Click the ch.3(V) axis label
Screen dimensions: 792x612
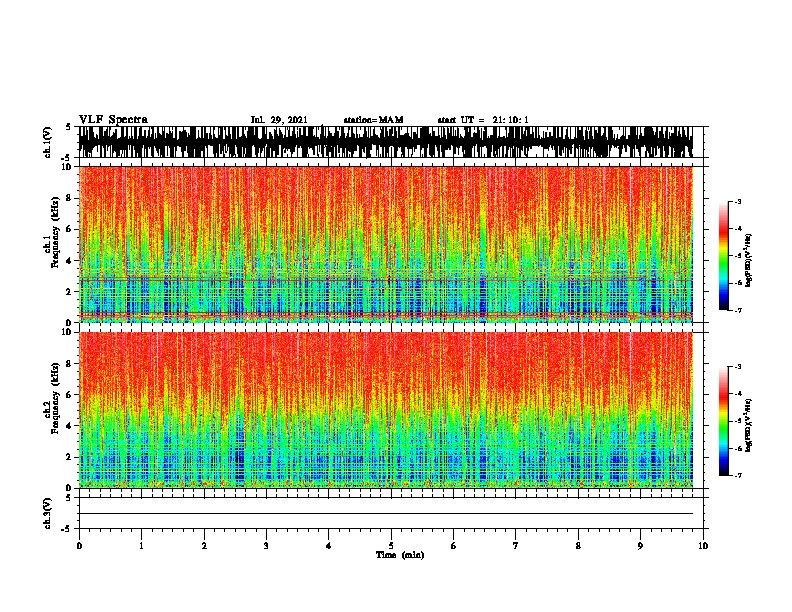48,513
